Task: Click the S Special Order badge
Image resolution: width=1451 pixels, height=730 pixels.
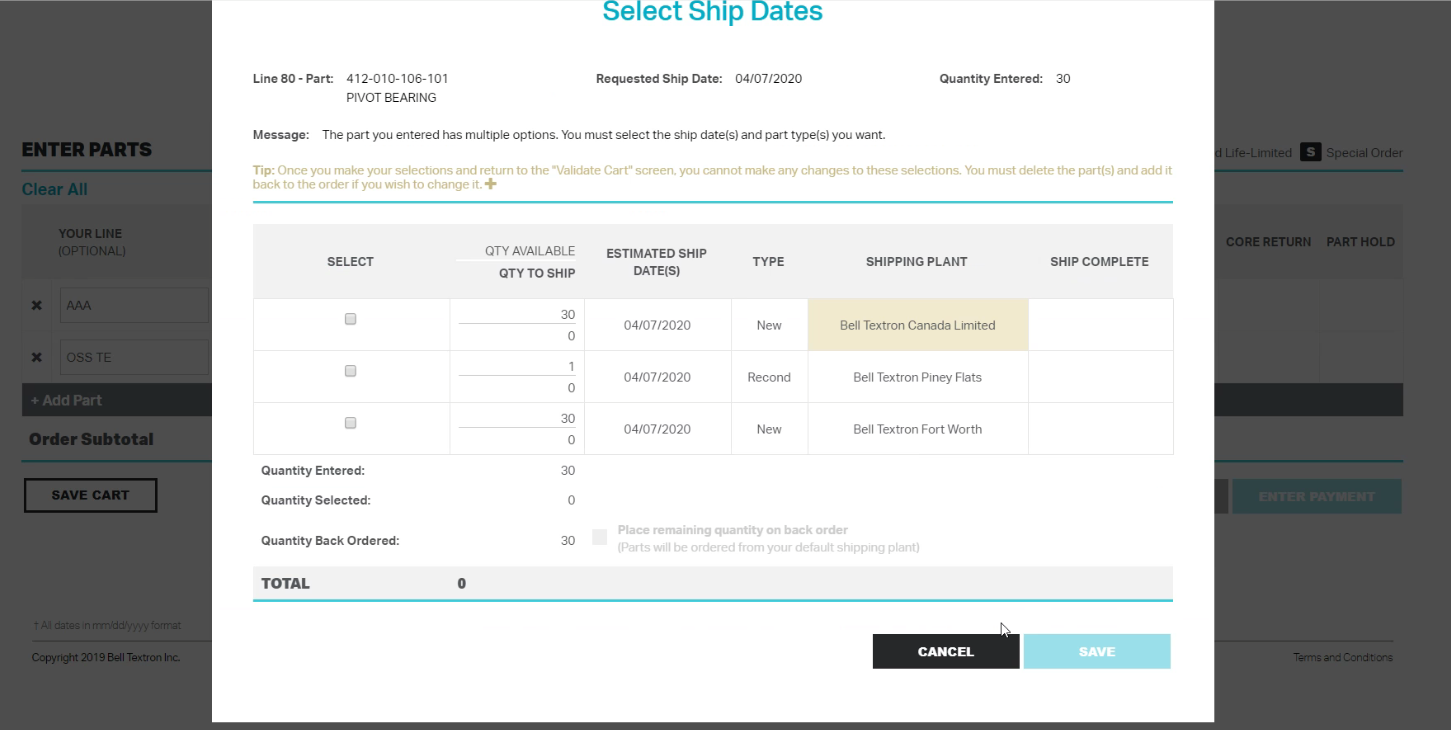Action: tap(1310, 152)
